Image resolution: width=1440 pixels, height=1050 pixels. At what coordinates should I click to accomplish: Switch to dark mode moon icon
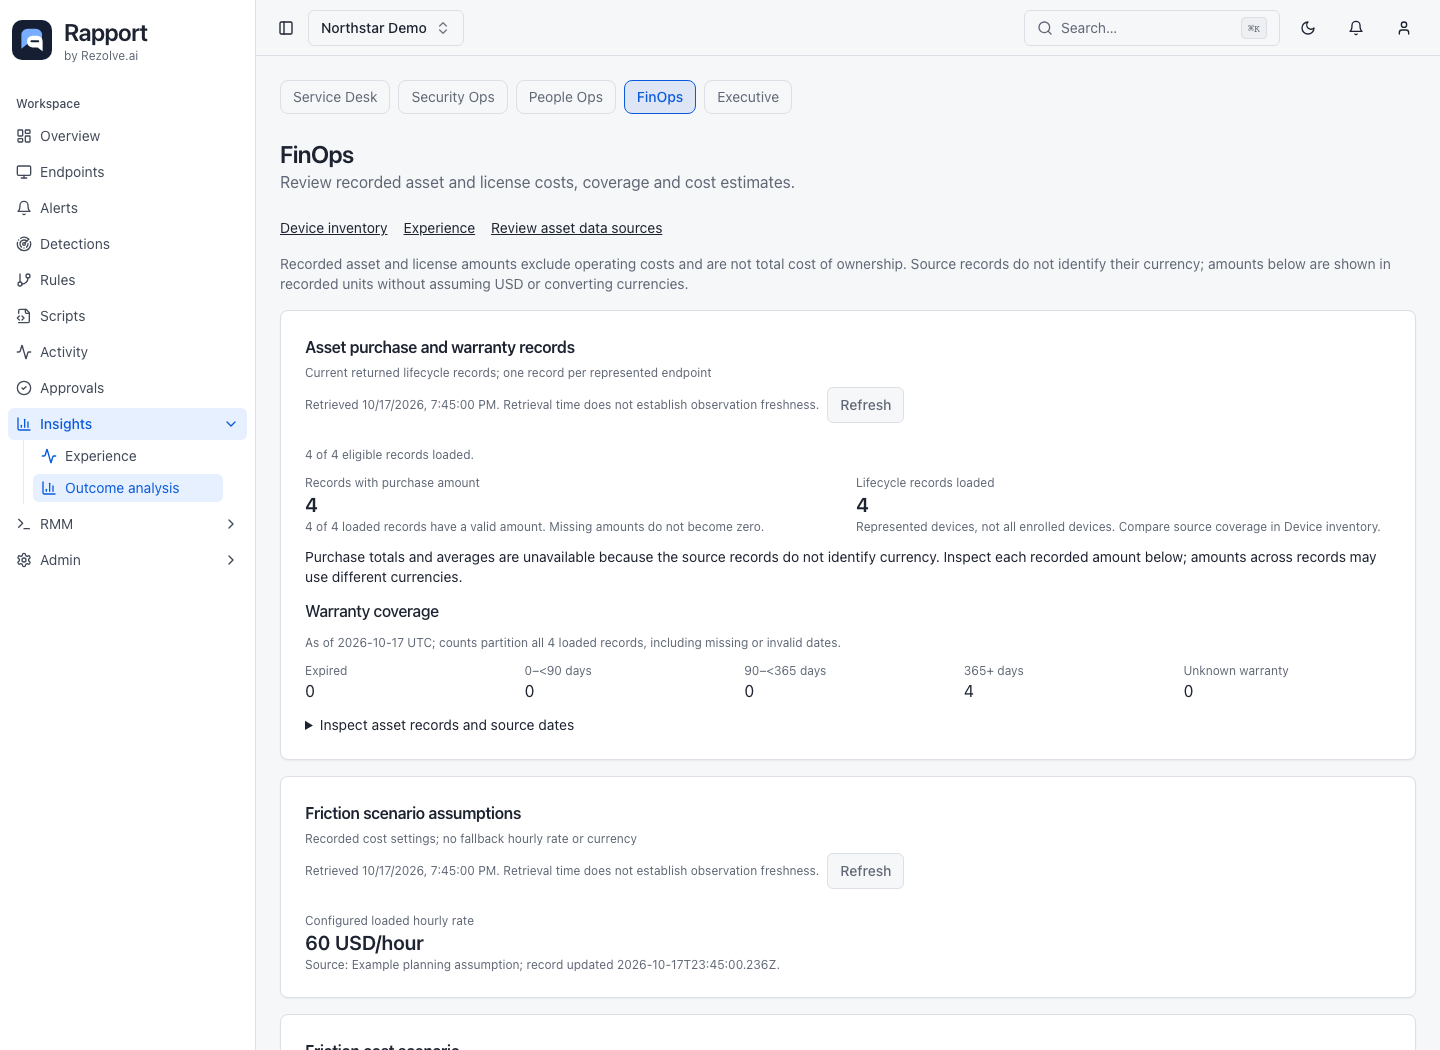point(1308,28)
